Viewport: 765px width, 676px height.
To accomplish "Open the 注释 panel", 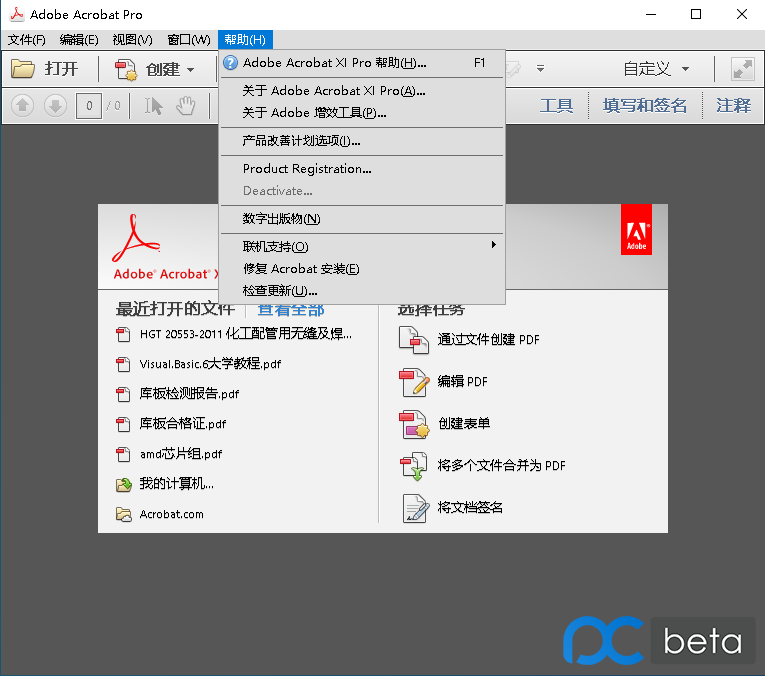I will 733,105.
